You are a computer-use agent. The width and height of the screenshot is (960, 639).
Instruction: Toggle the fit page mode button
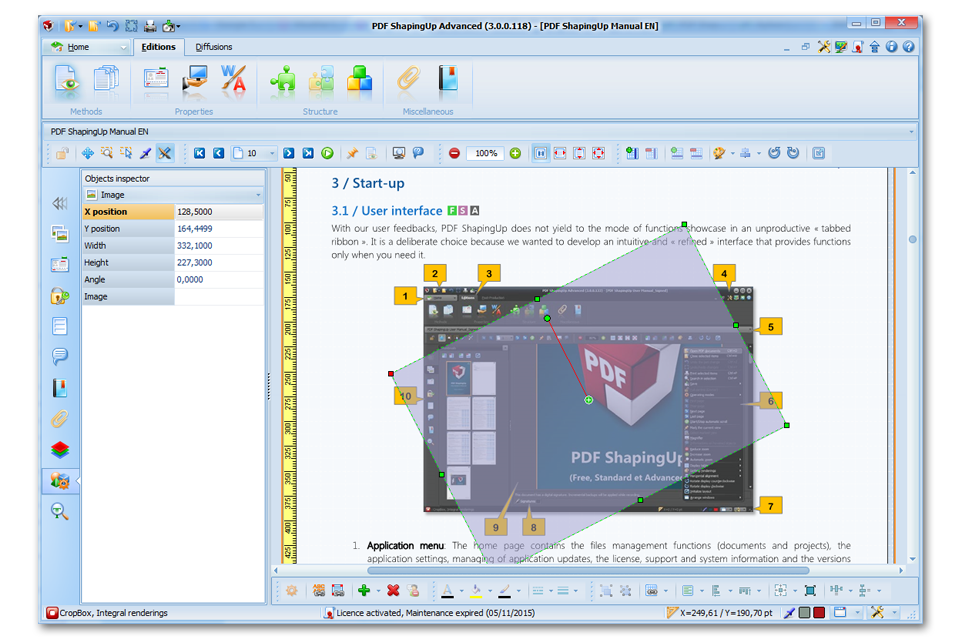point(598,153)
